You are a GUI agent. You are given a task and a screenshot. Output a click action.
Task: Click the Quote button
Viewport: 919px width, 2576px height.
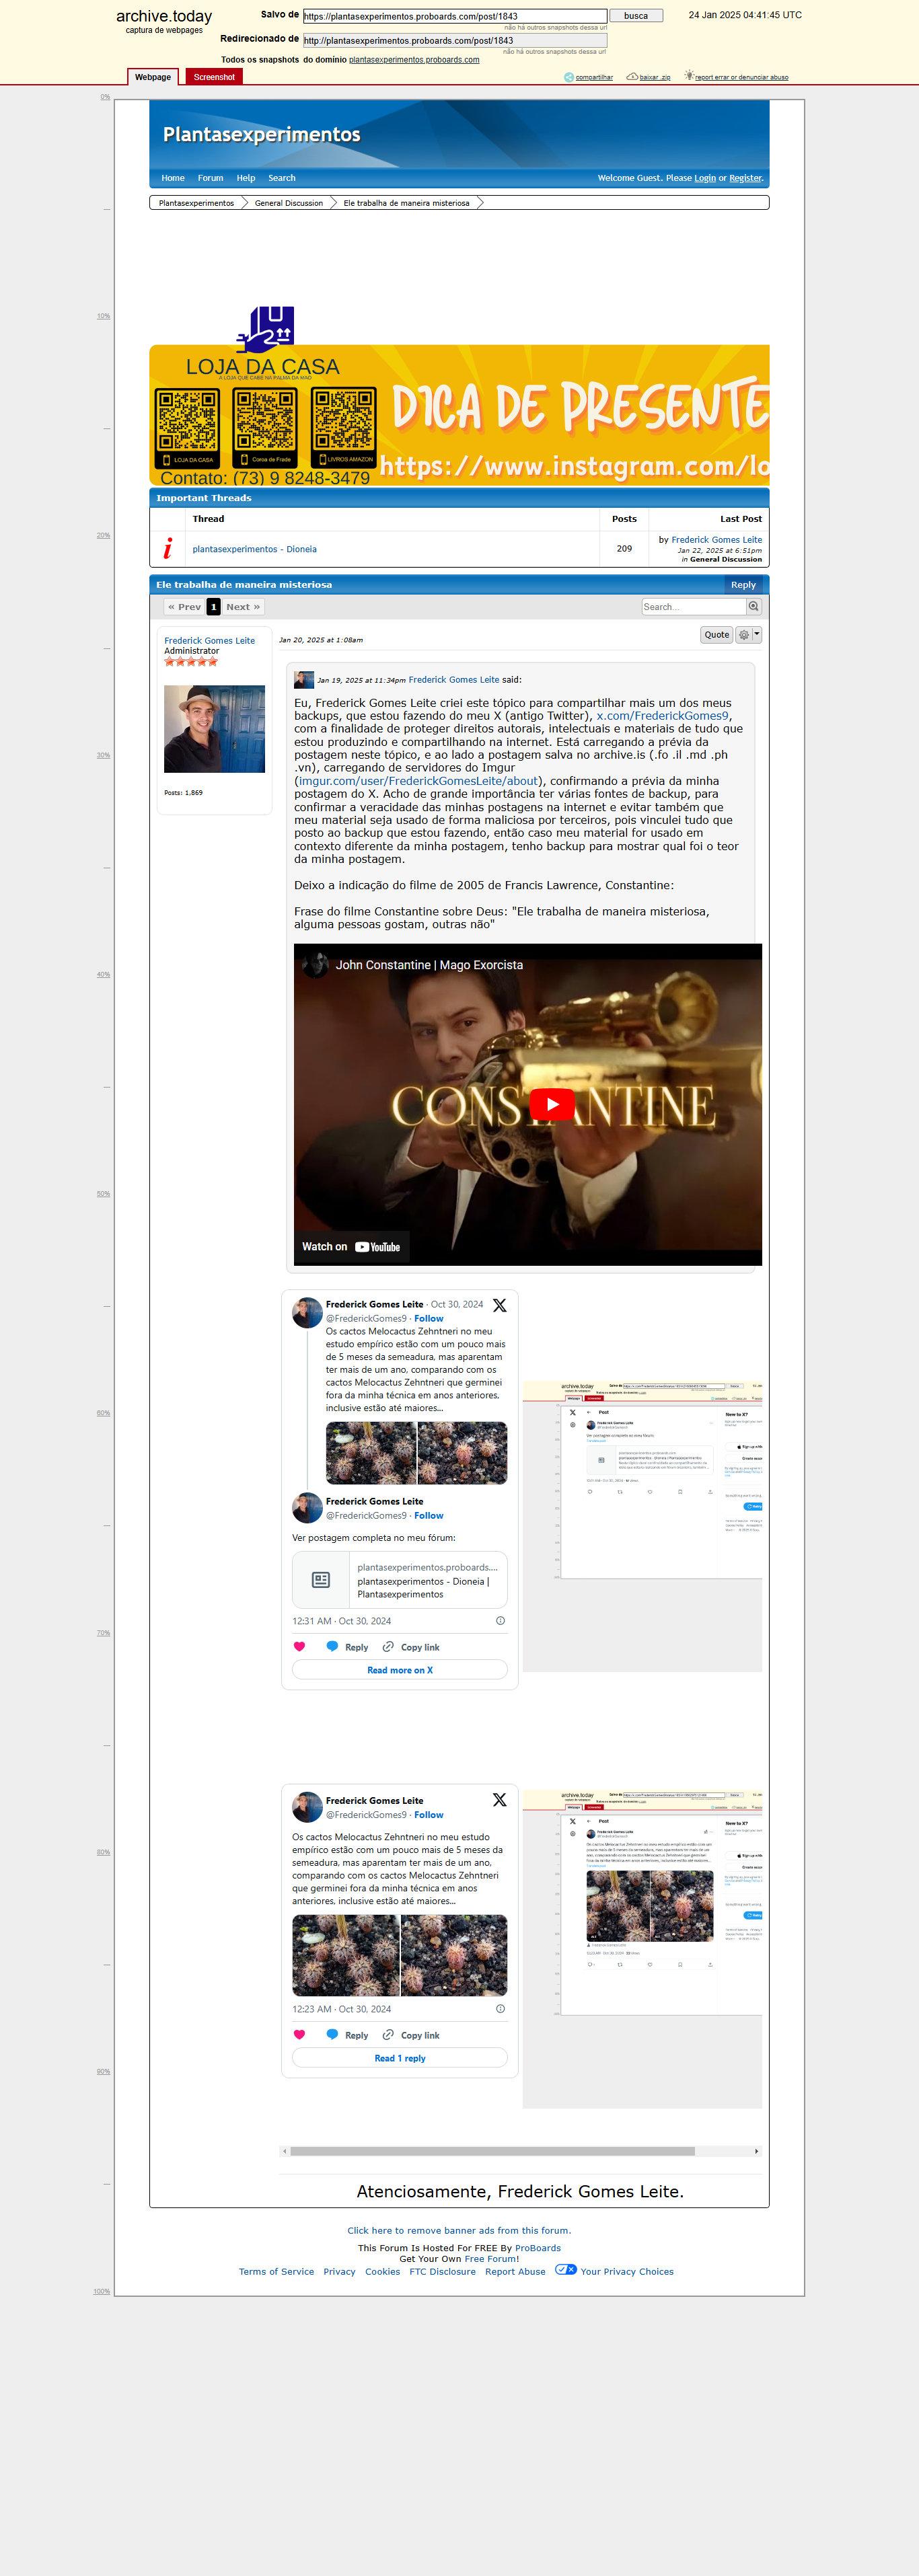click(717, 635)
